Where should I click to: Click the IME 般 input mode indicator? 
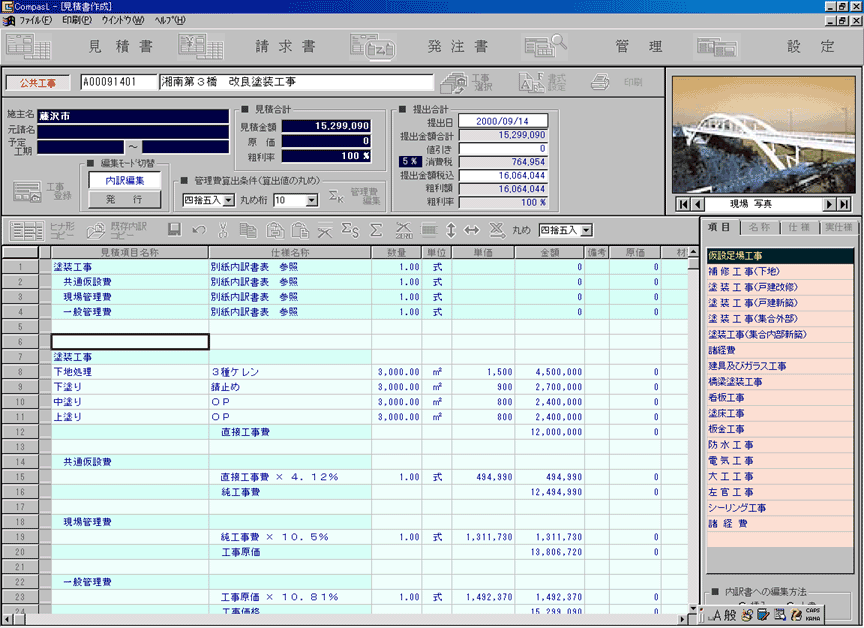(x=730, y=615)
